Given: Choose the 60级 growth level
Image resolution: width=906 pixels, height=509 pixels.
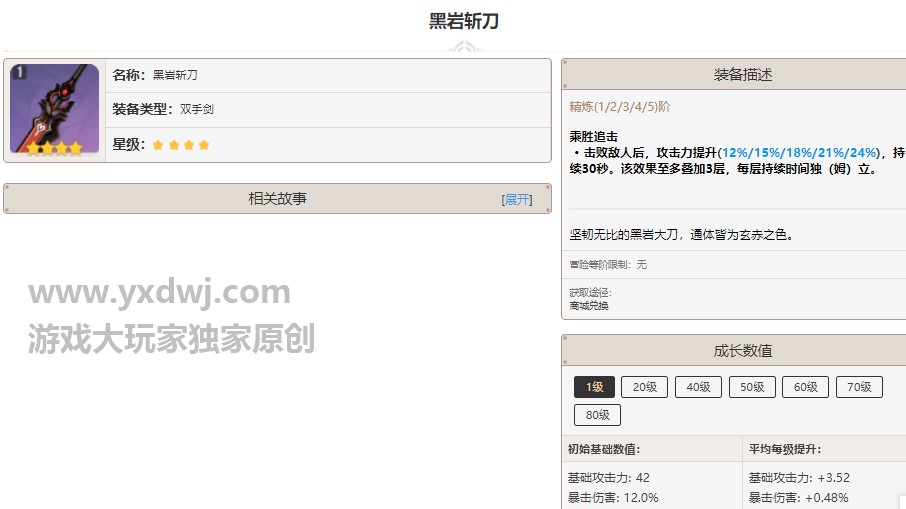Looking at the screenshot, I should point(806,387).
